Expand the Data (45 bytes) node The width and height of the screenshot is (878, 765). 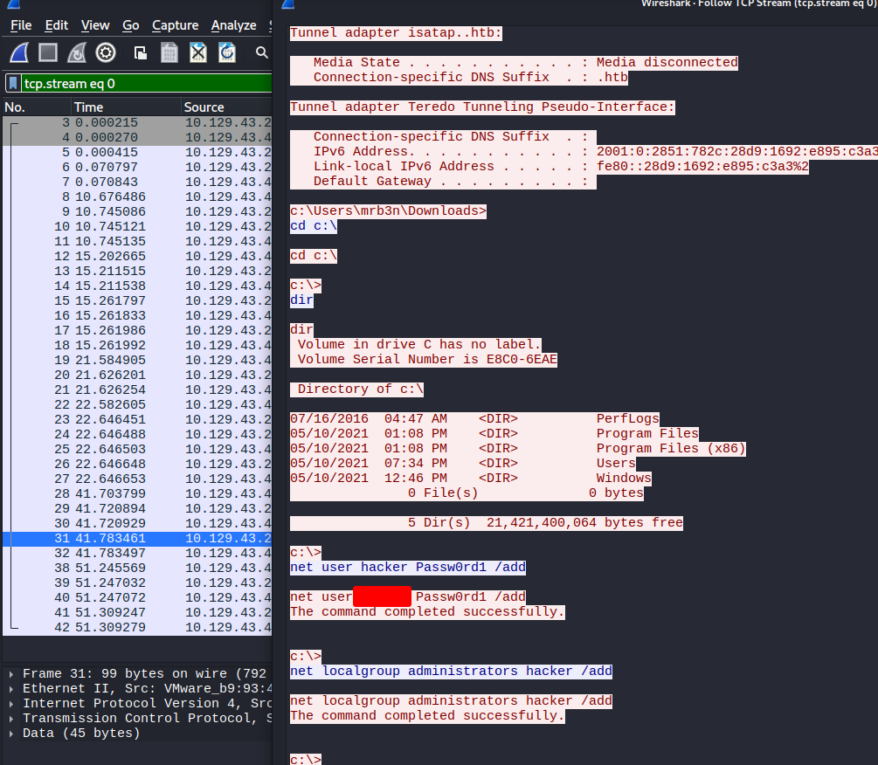(x=12, y=733)
